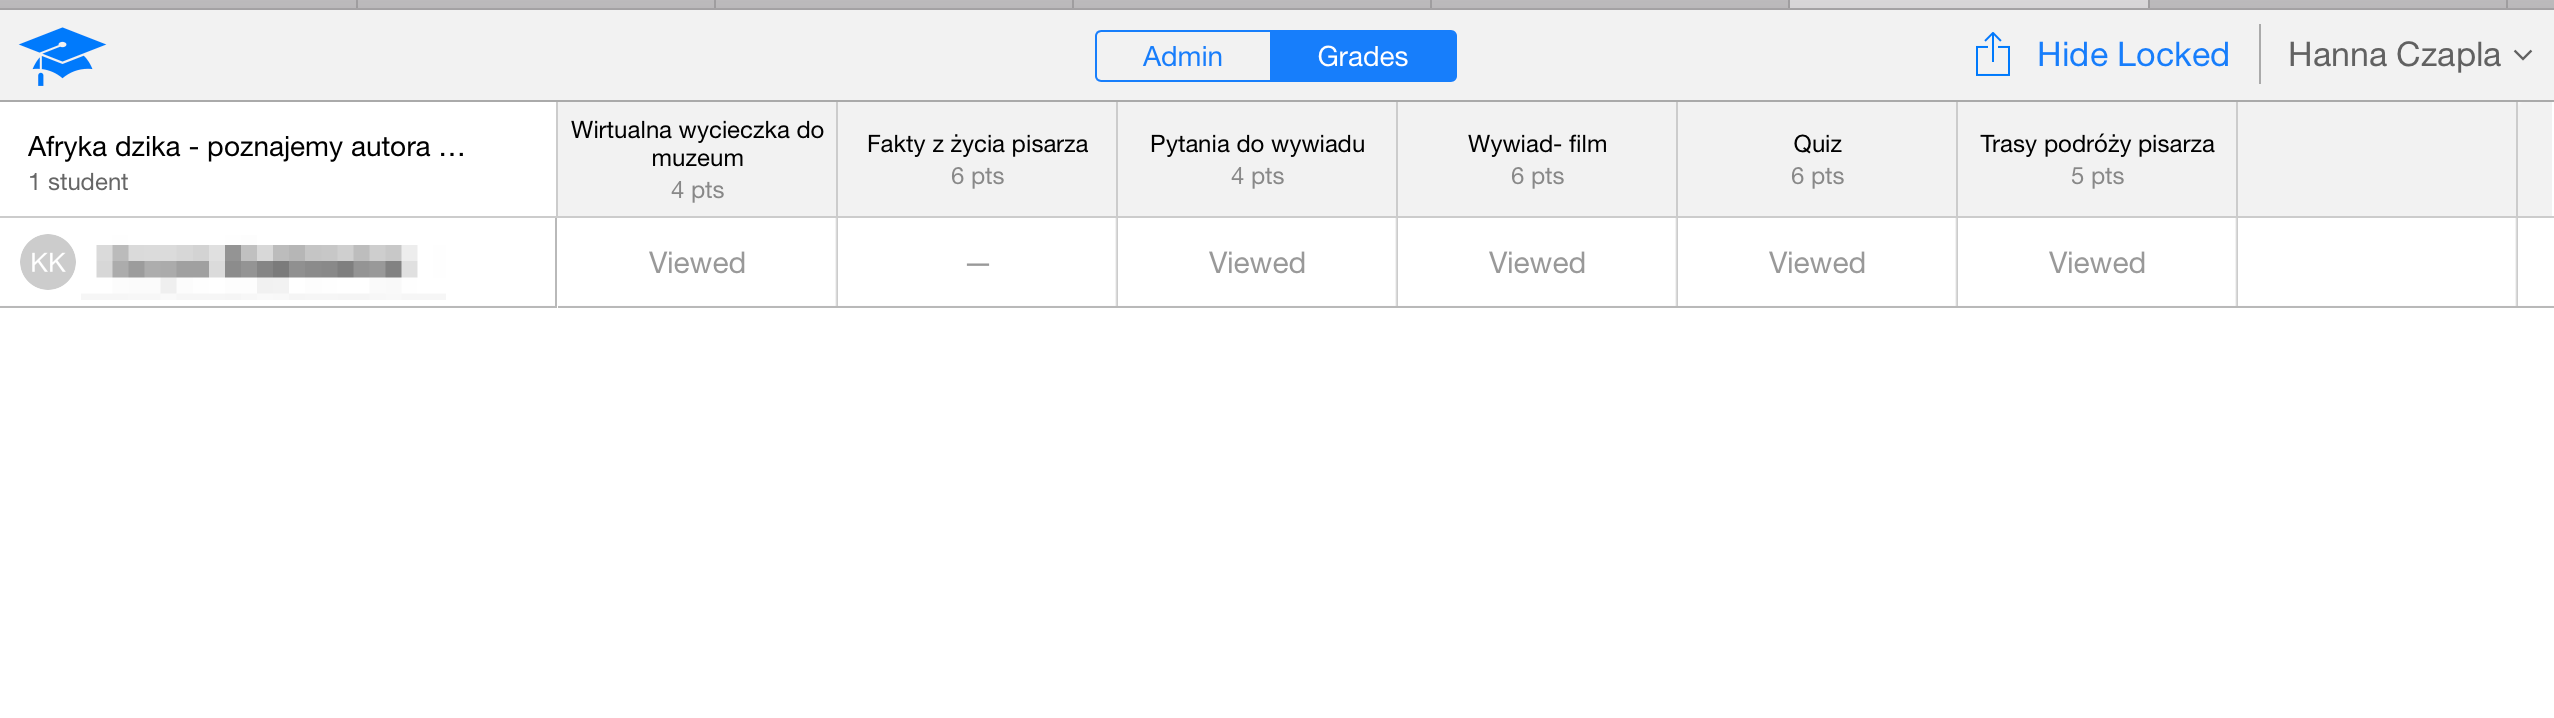
Task: Switch to the Admin tab
Action: coord(1182,56)
